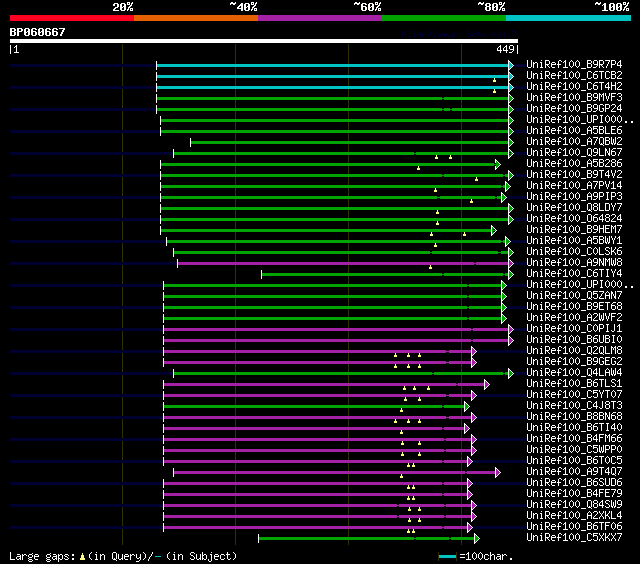Click the cyan ~100% identity legend segment

coord(568,18)
